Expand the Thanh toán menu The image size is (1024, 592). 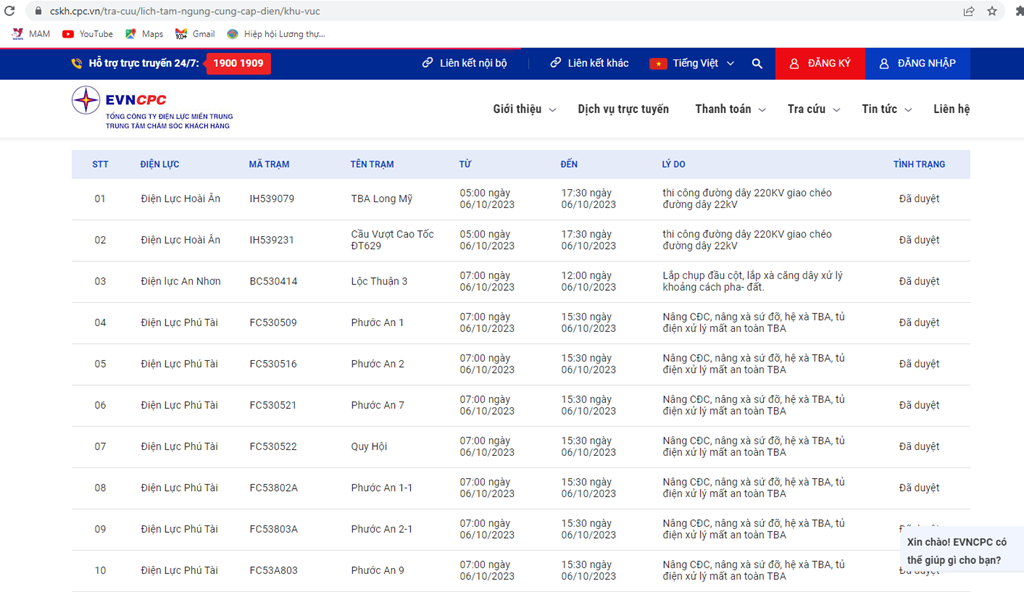pyautogui.click(x=730, y=109)
